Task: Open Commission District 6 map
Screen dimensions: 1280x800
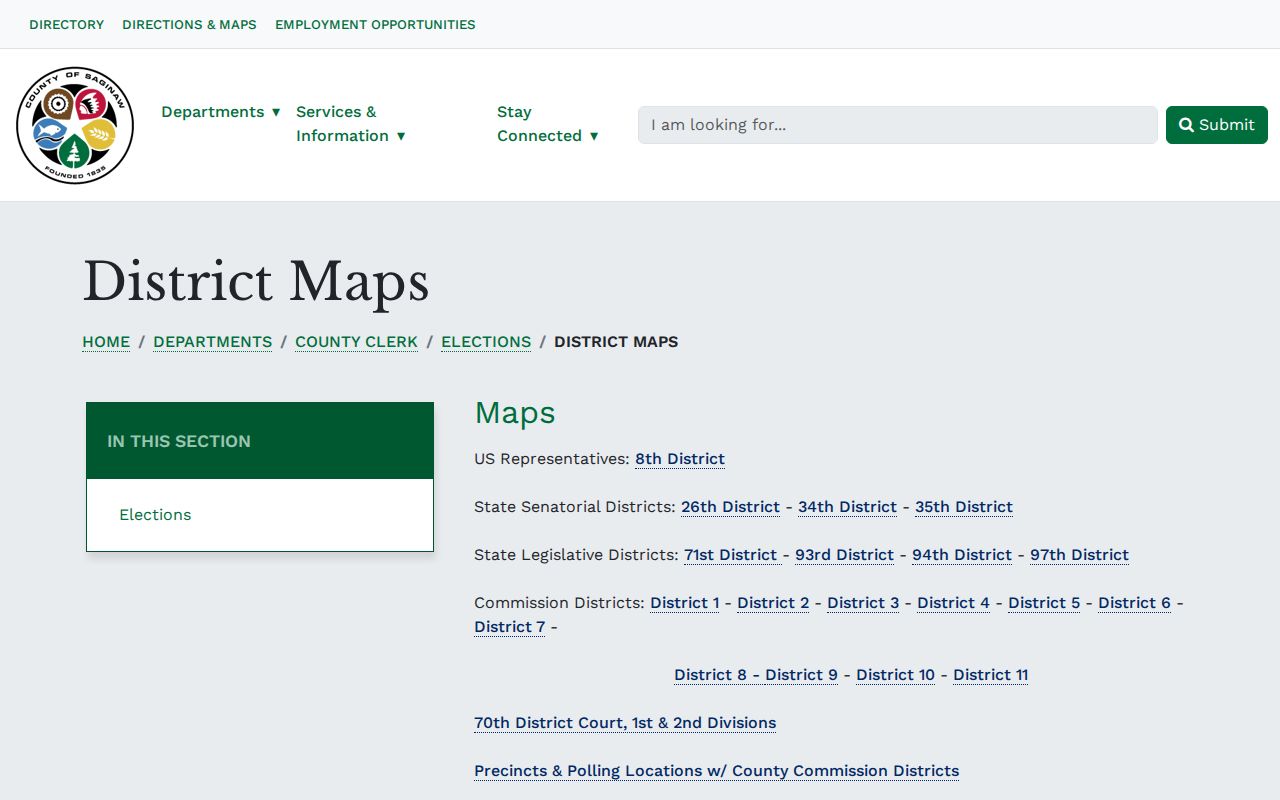Action: coord(1134,603)
